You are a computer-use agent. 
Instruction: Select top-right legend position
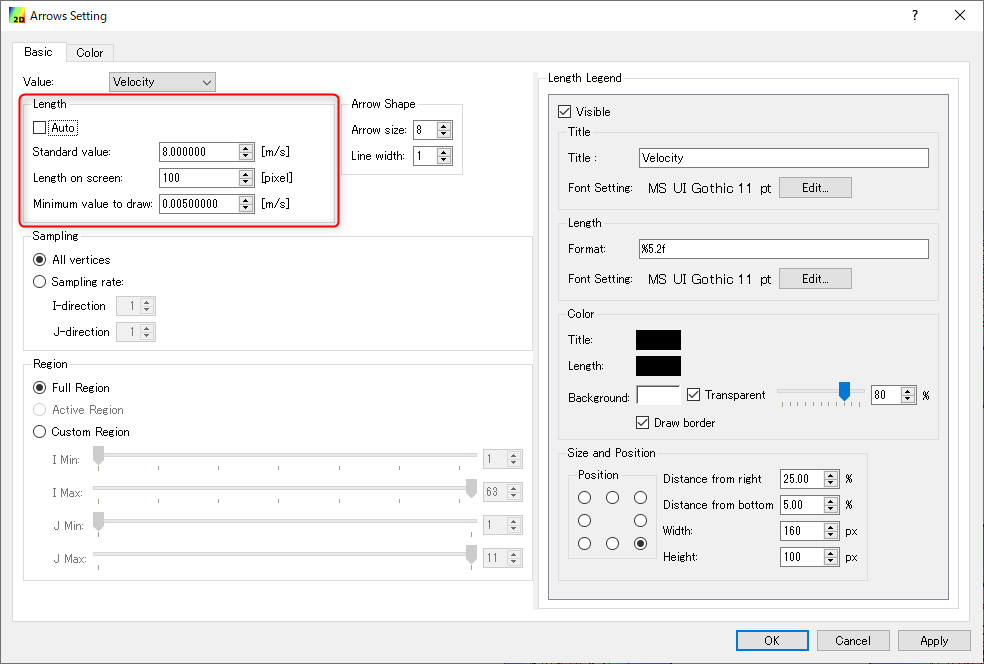coord(640,498)
